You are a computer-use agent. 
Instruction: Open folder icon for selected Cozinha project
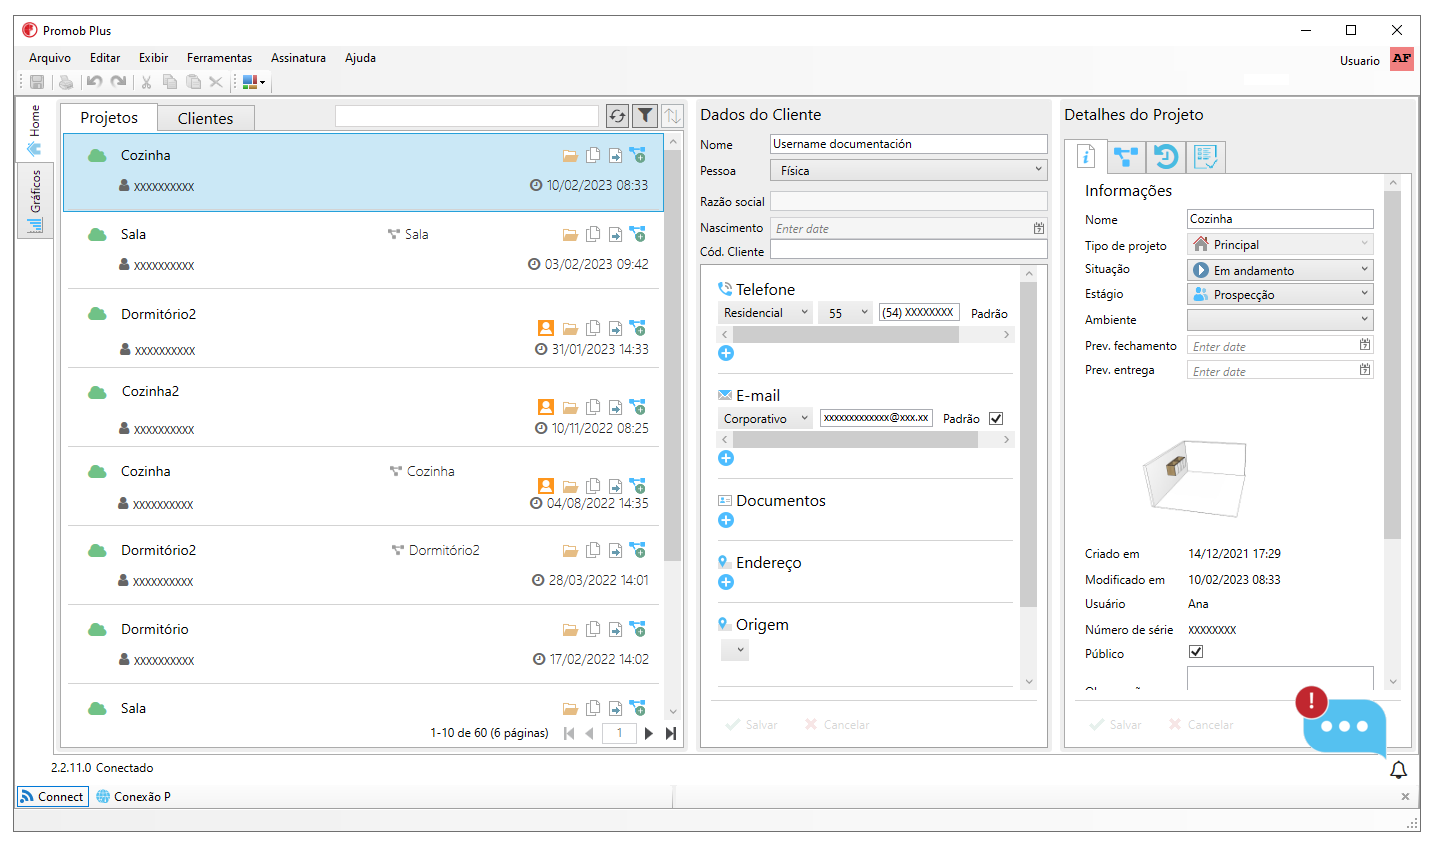pyautogui.click(x=570, y=156)
